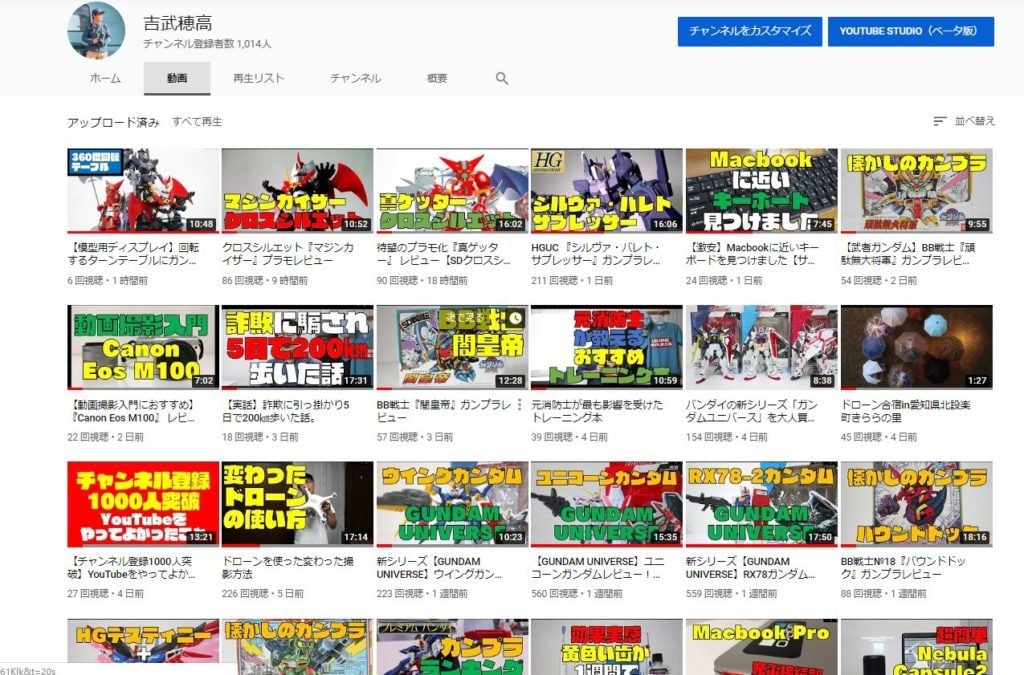Screen dimensions: 1024x675
Task: Click すべて再生 play all link
Action: tap(197, 121)
